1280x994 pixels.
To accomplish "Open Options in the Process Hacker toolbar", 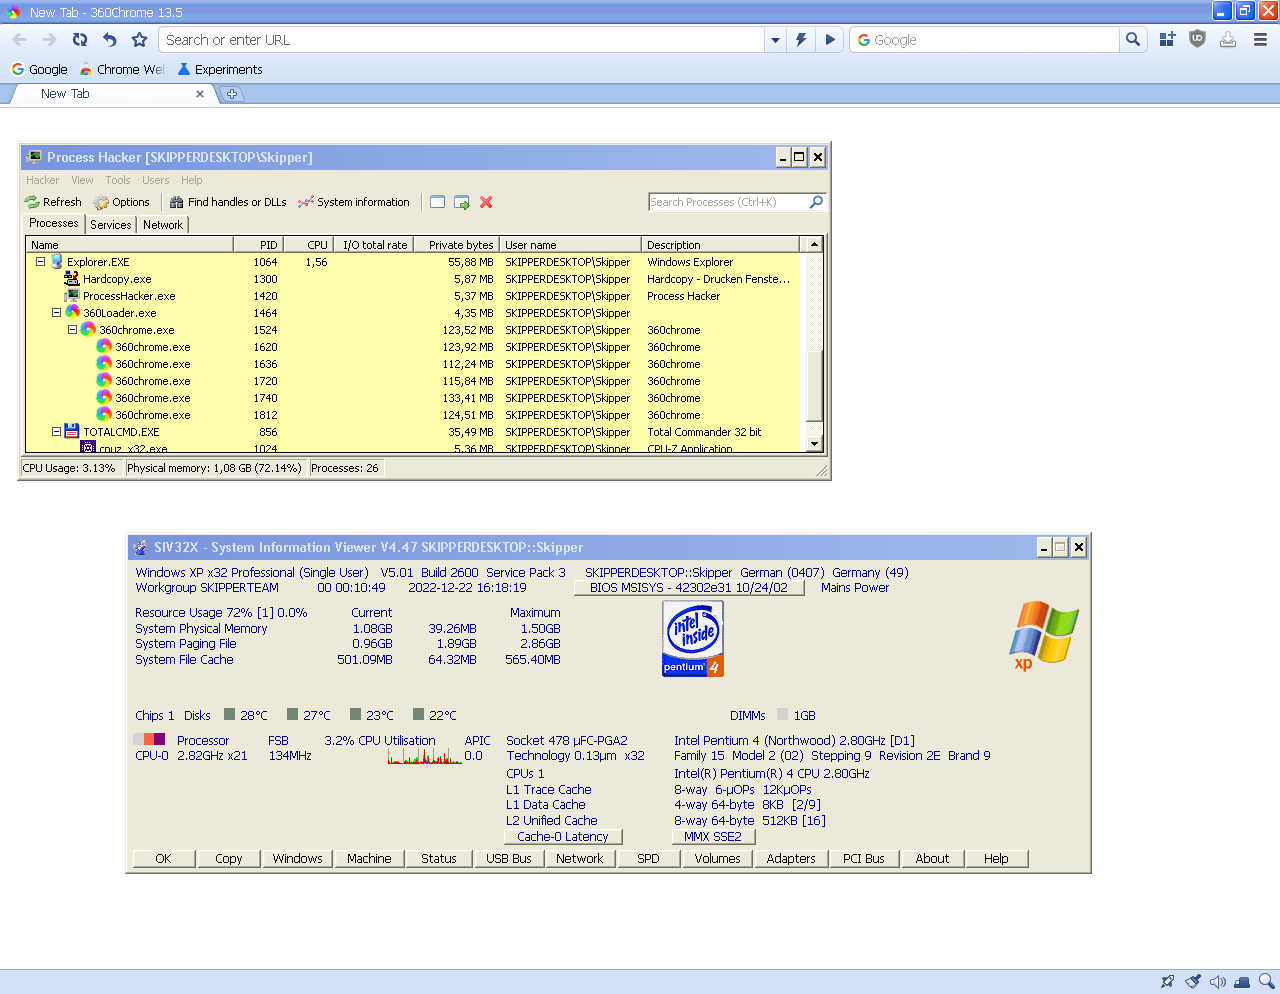I will point(121,202).
